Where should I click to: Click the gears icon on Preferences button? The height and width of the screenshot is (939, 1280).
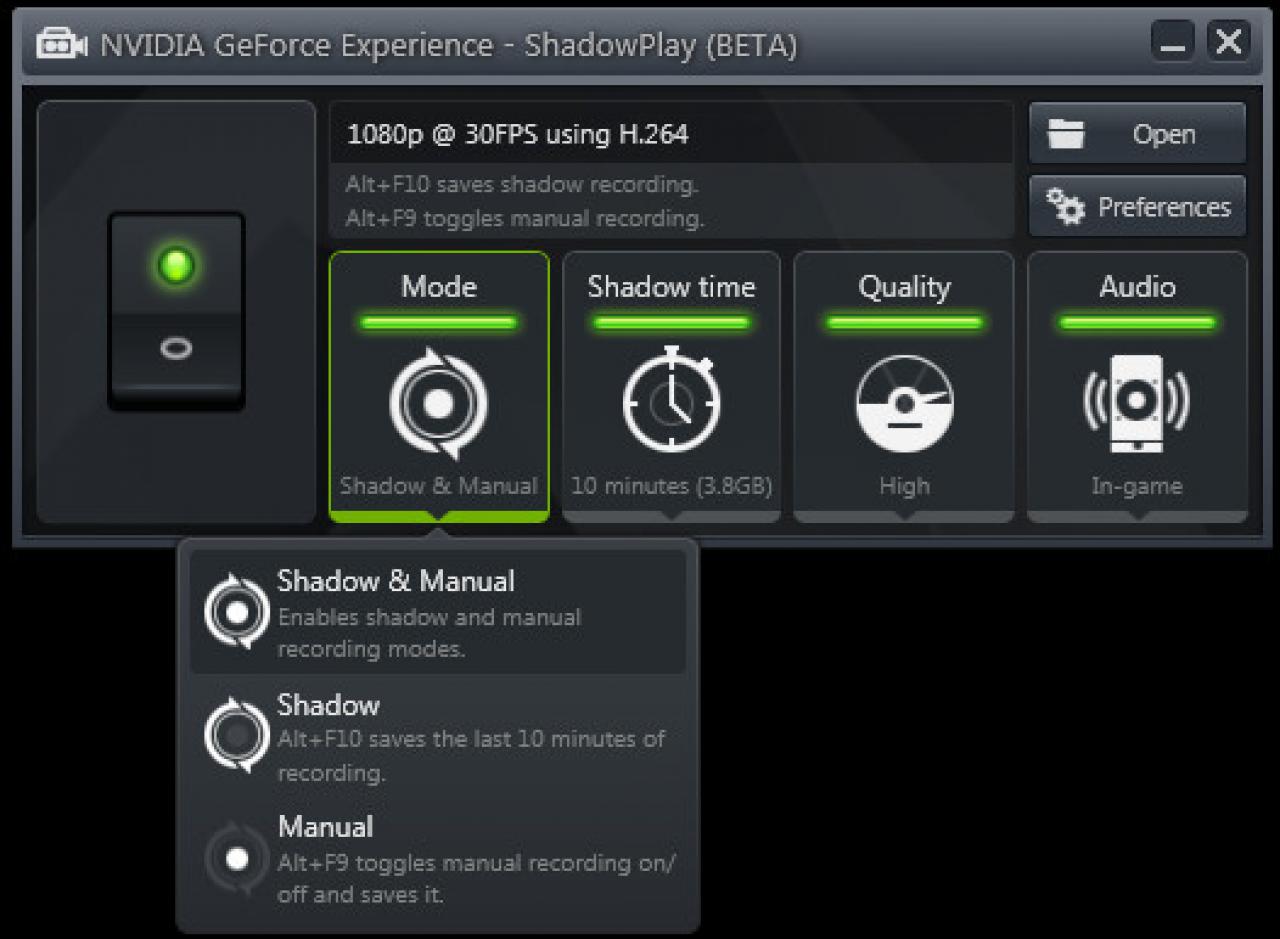[1065, 207]
